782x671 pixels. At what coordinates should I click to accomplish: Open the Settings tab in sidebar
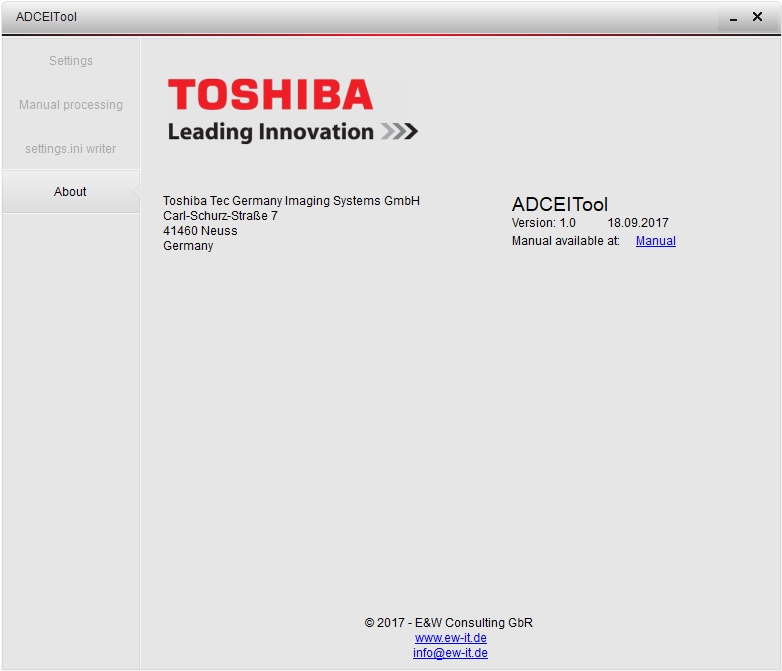pyautogui.click(x=71, y=61)
